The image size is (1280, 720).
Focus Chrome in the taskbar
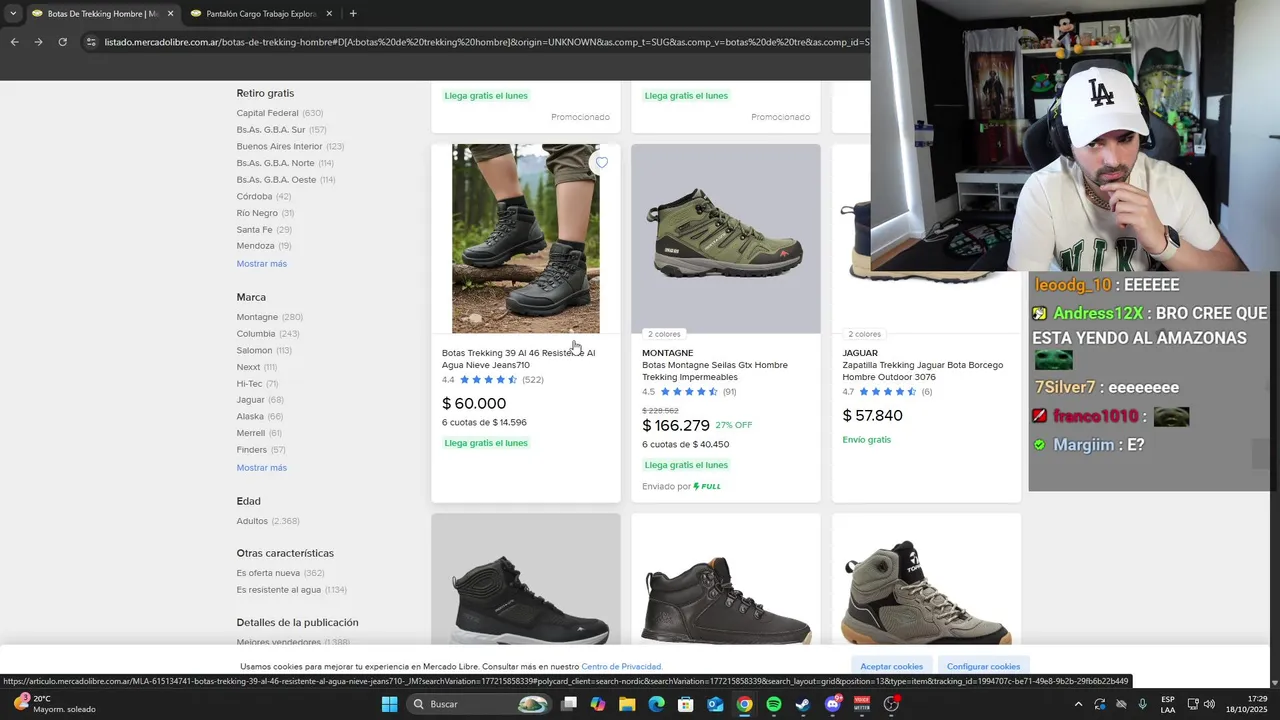pos(744,704)
